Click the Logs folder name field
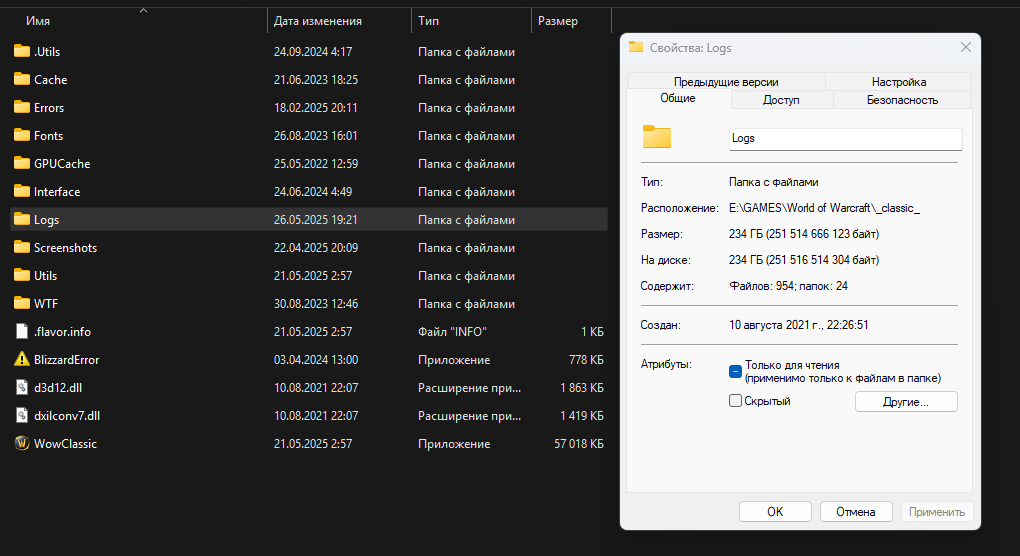This screenshot has height=556, width=1020. [x=845, y=139]
